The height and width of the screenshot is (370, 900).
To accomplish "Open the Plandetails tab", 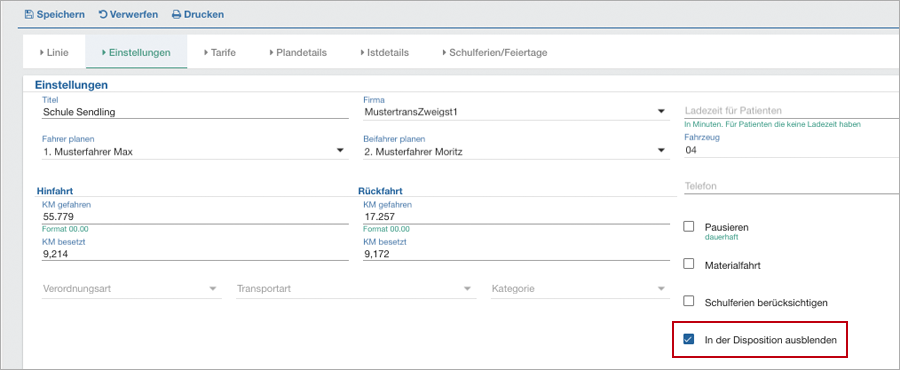I will click(x=298, y=52).
